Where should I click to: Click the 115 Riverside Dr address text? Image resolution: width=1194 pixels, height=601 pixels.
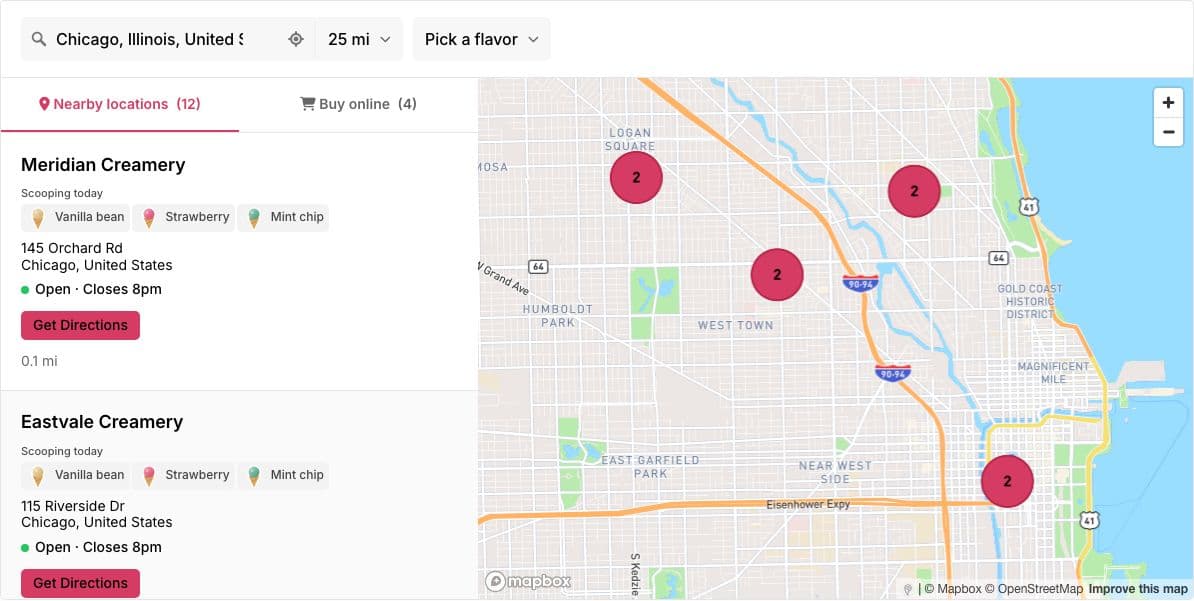[x=73, y=507]
